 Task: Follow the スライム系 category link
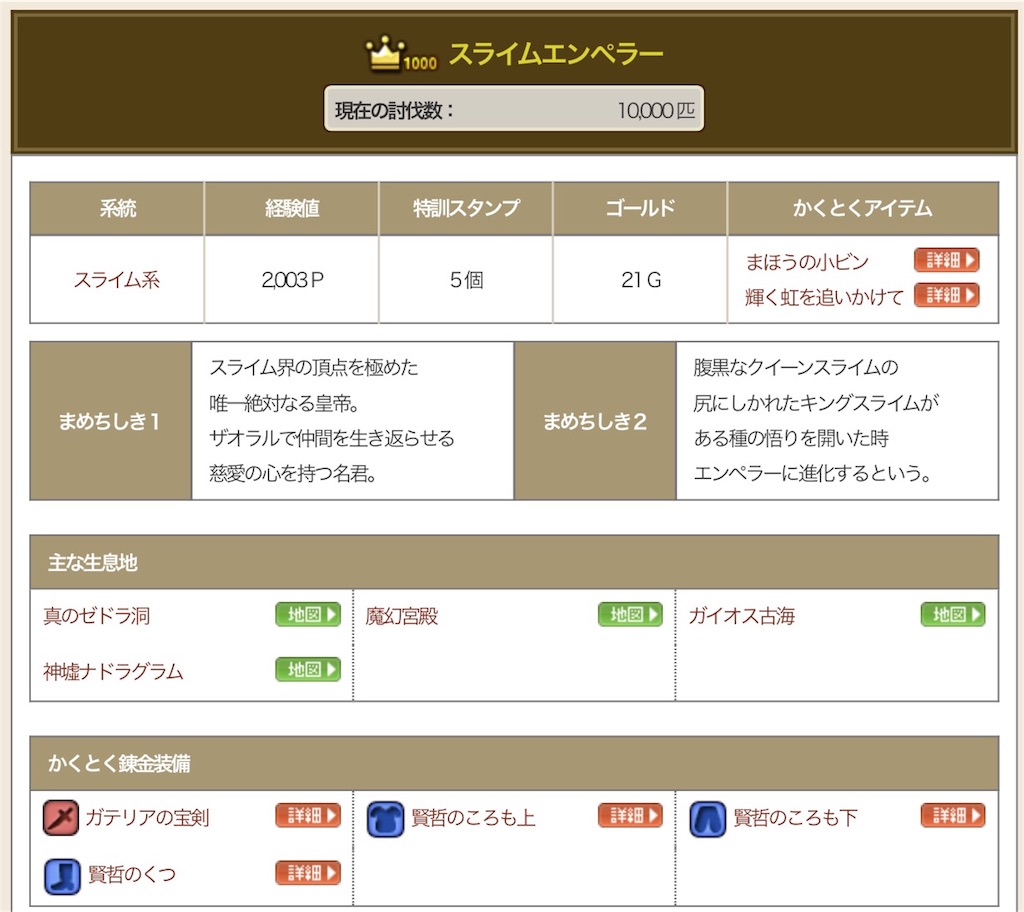tap(117, 280)
